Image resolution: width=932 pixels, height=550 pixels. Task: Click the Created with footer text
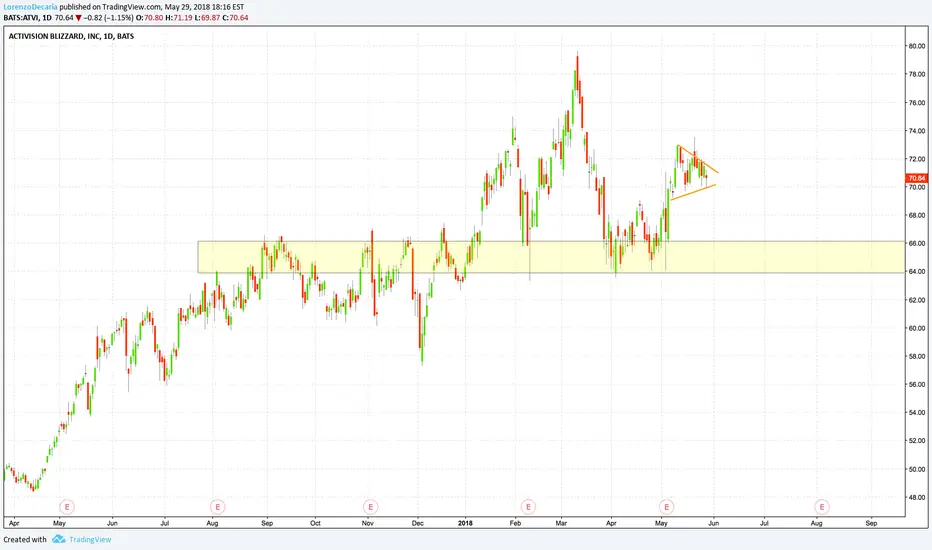tap(25, 539)
